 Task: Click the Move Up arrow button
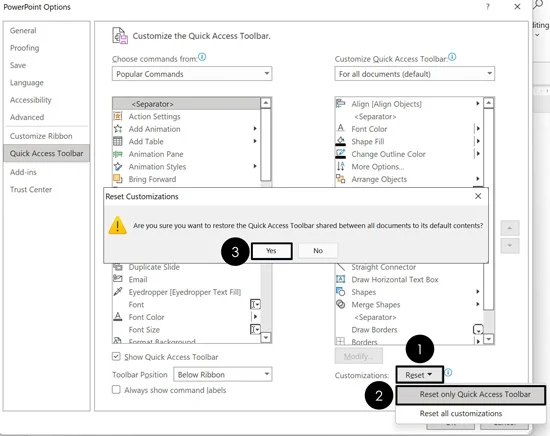pos(510,228)
